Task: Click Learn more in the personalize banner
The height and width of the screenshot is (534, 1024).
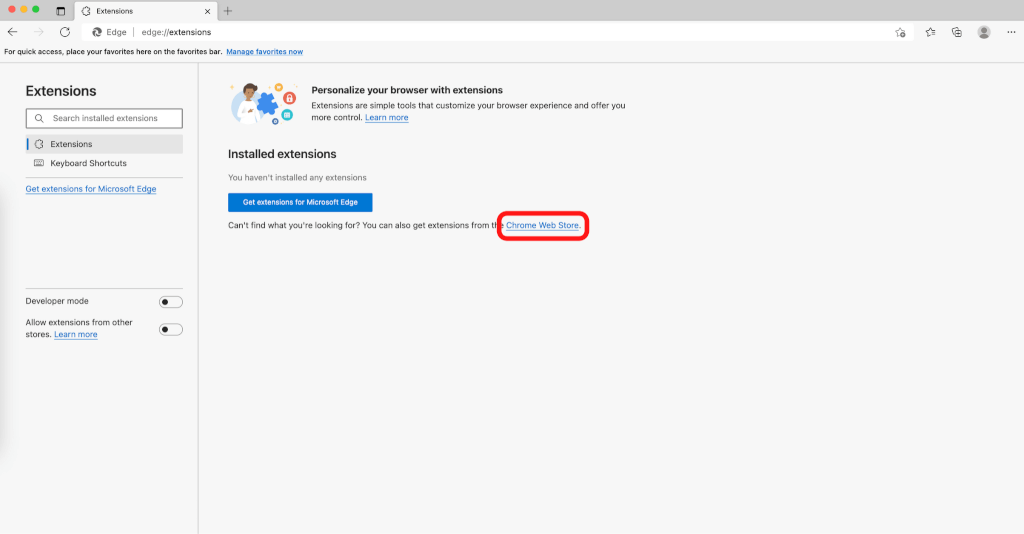Action: [x=386, y=118]
